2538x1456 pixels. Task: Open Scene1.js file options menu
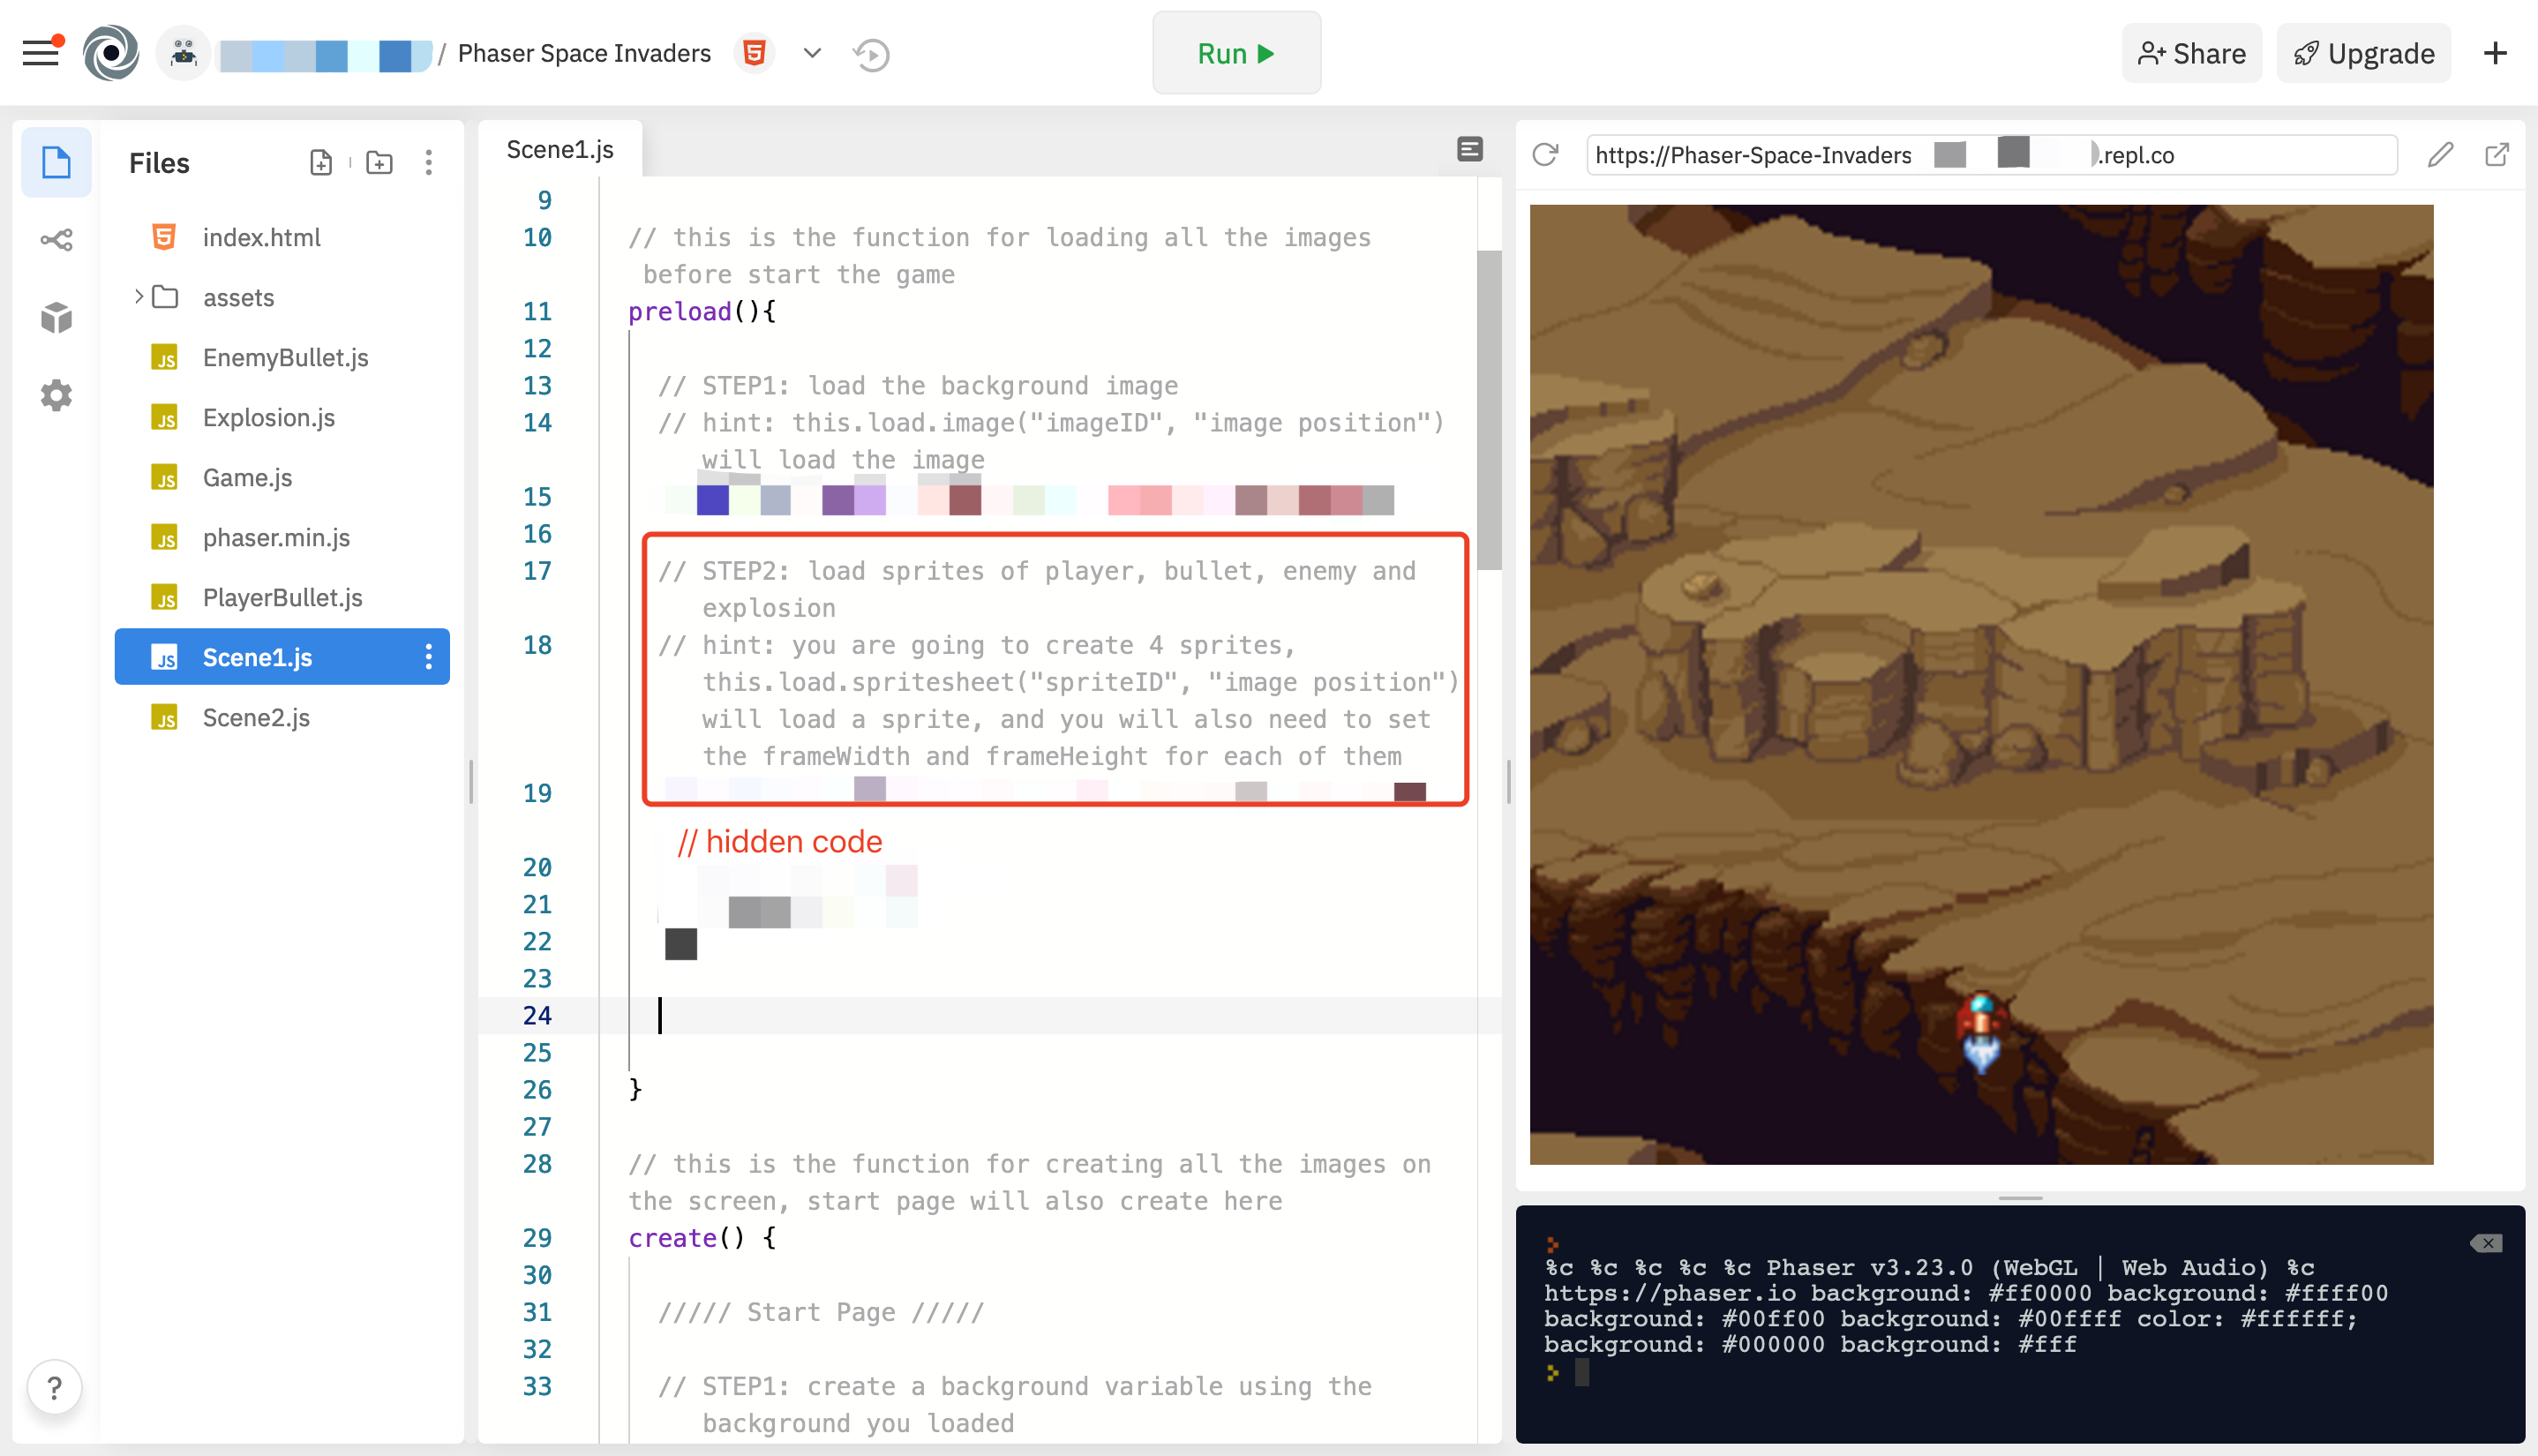(x=428, y=657)
